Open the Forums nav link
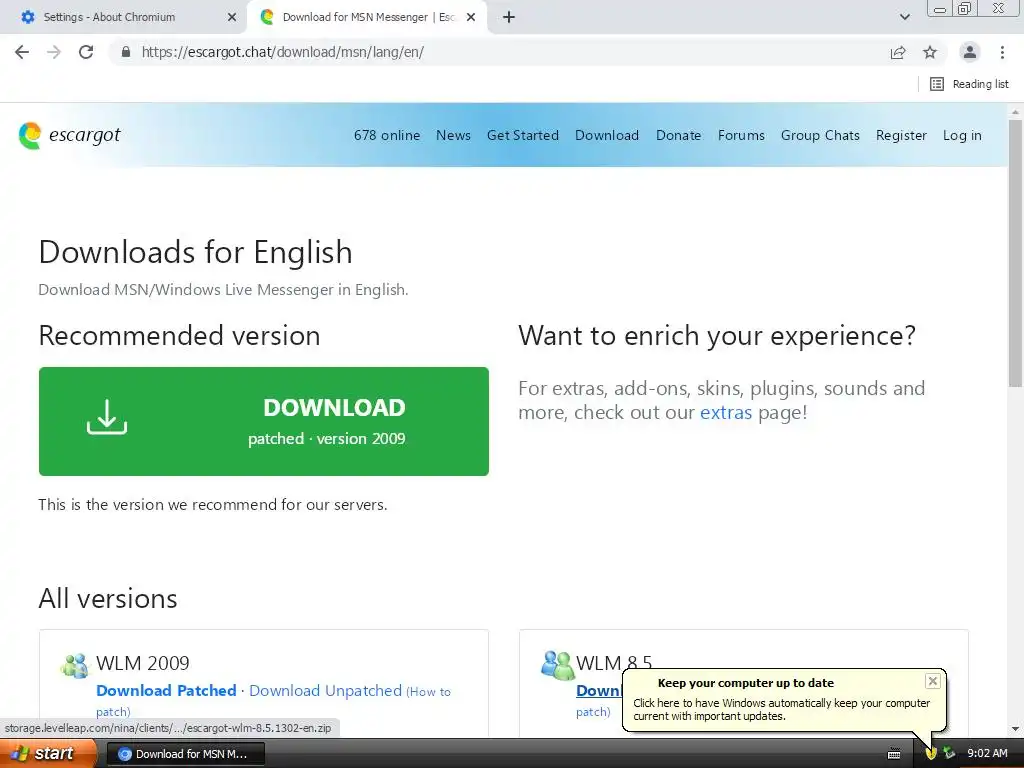The height and width of the screenshot is (768, 1024). (x=741, y=135)
